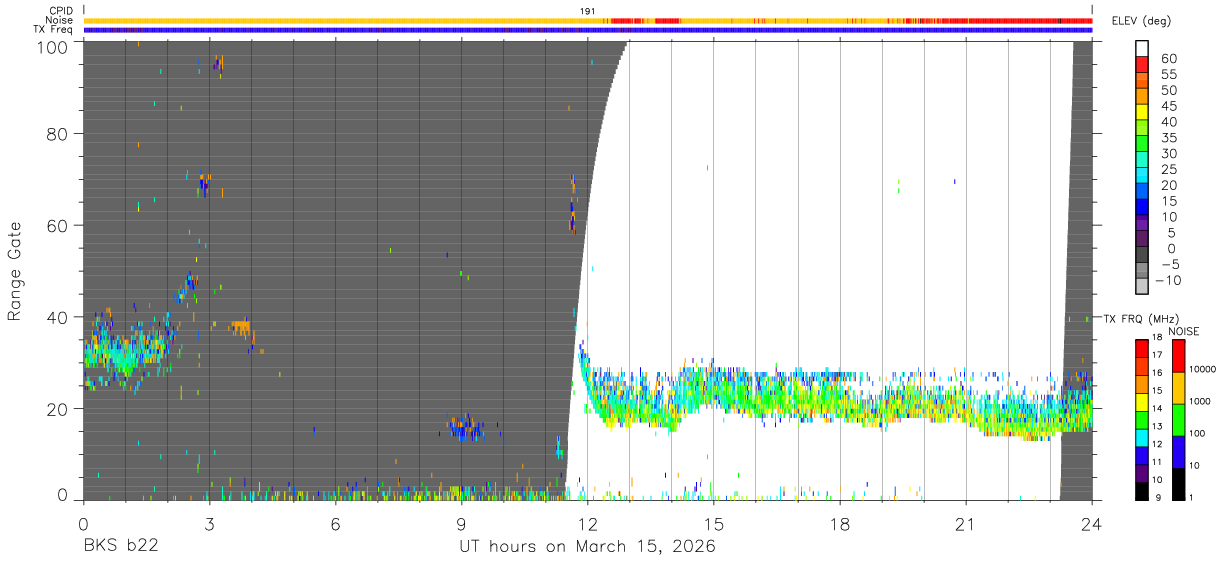Click the 24 tick on the UT hours axis

point(1091,523)
